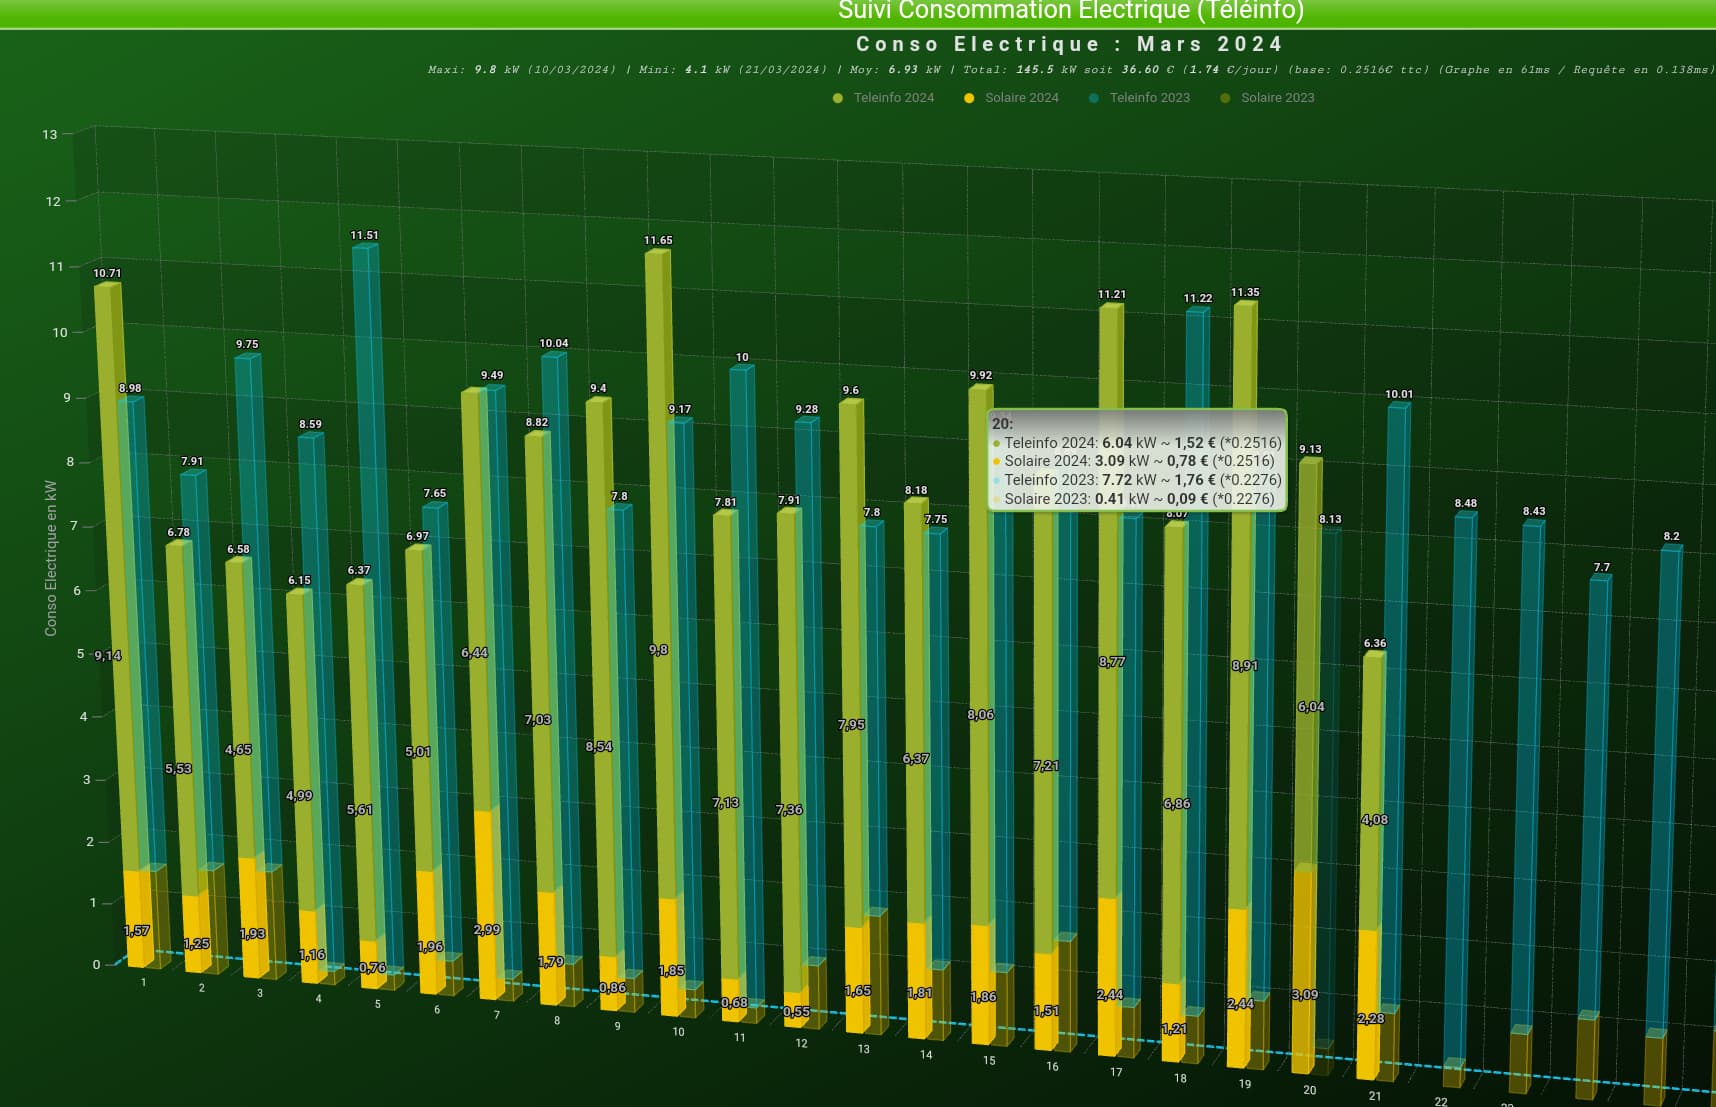This screenshot has width=1716, height=1107.
Task: Click the '2,28' solar label on day 21
Action: (1371, 1019)
